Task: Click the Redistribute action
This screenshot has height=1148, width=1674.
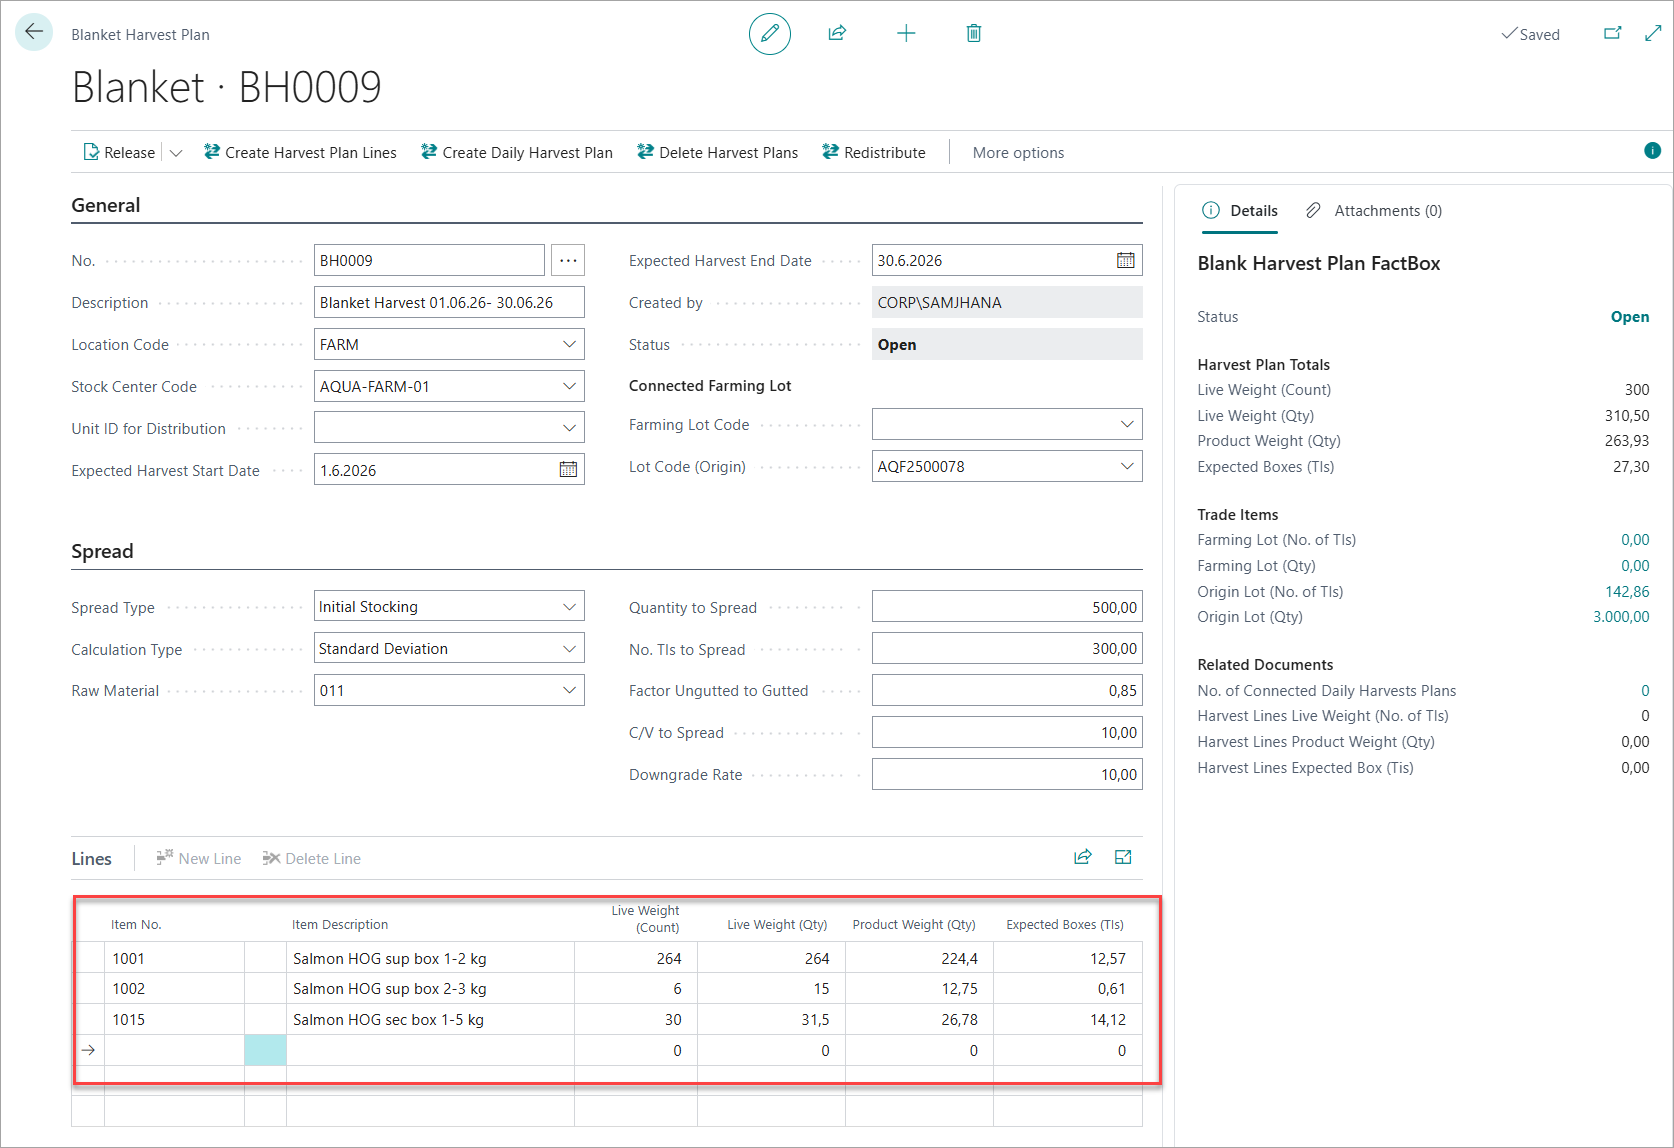Action: [x=874, y=153]
